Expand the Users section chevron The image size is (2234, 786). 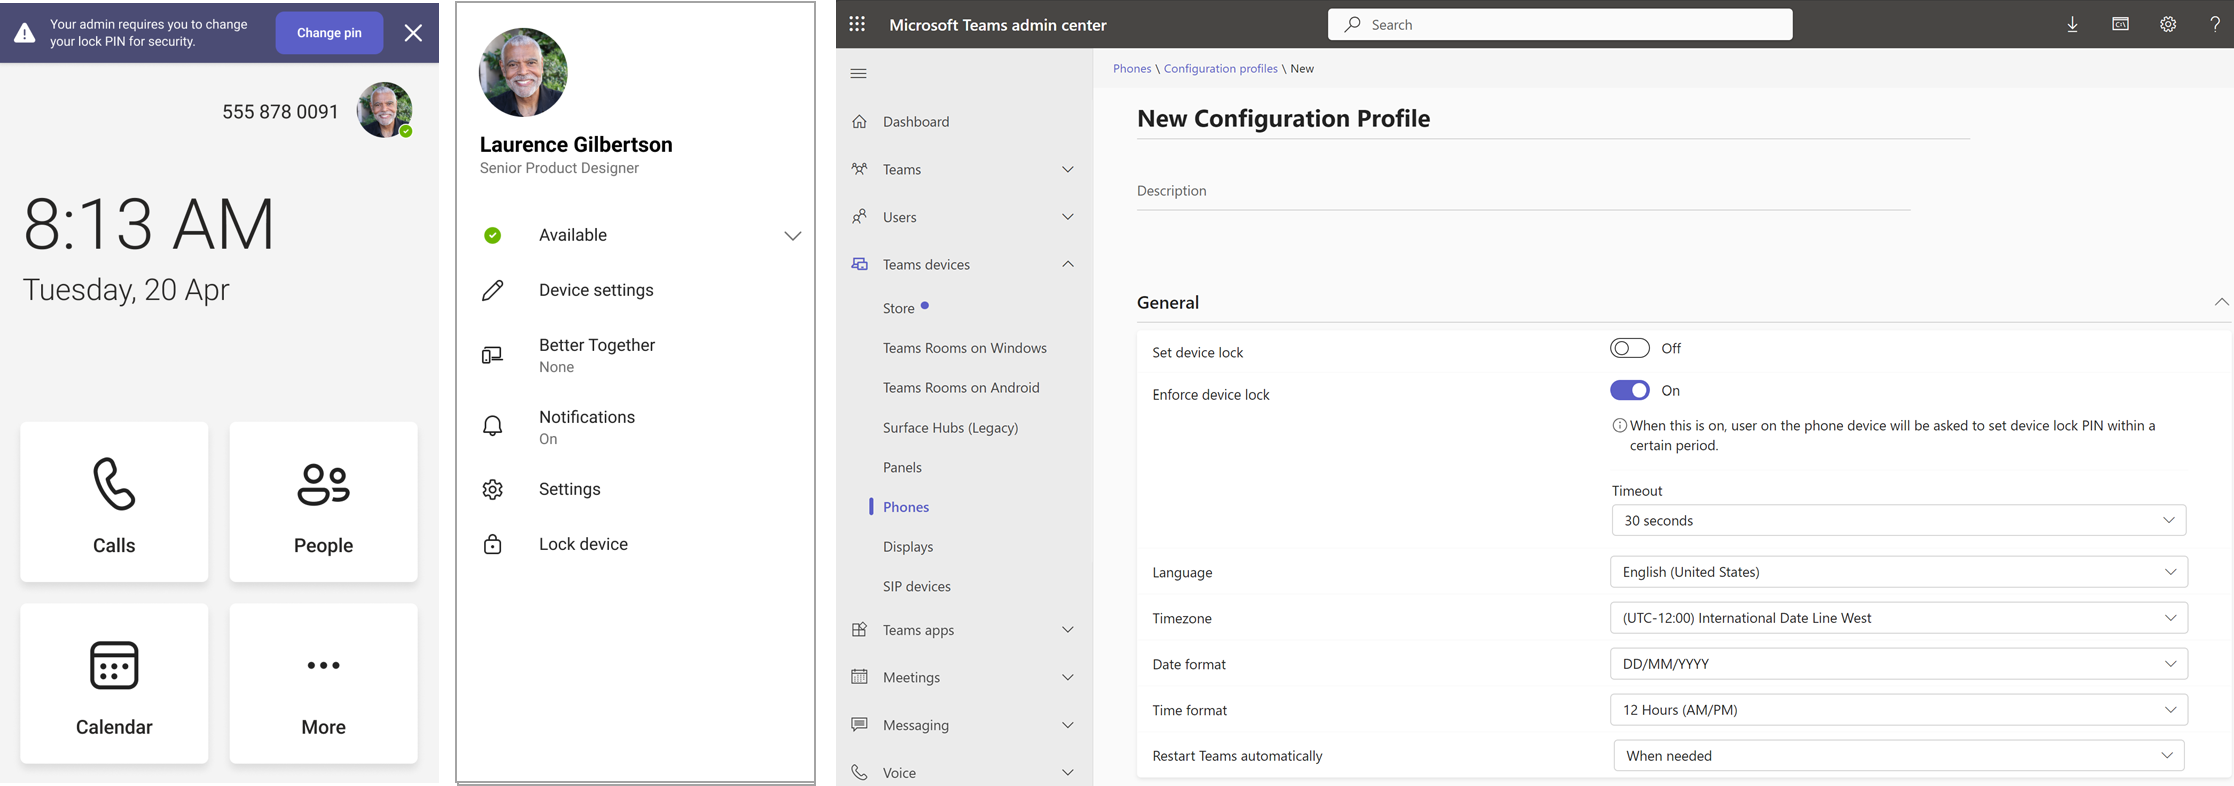pos(1067,217)
